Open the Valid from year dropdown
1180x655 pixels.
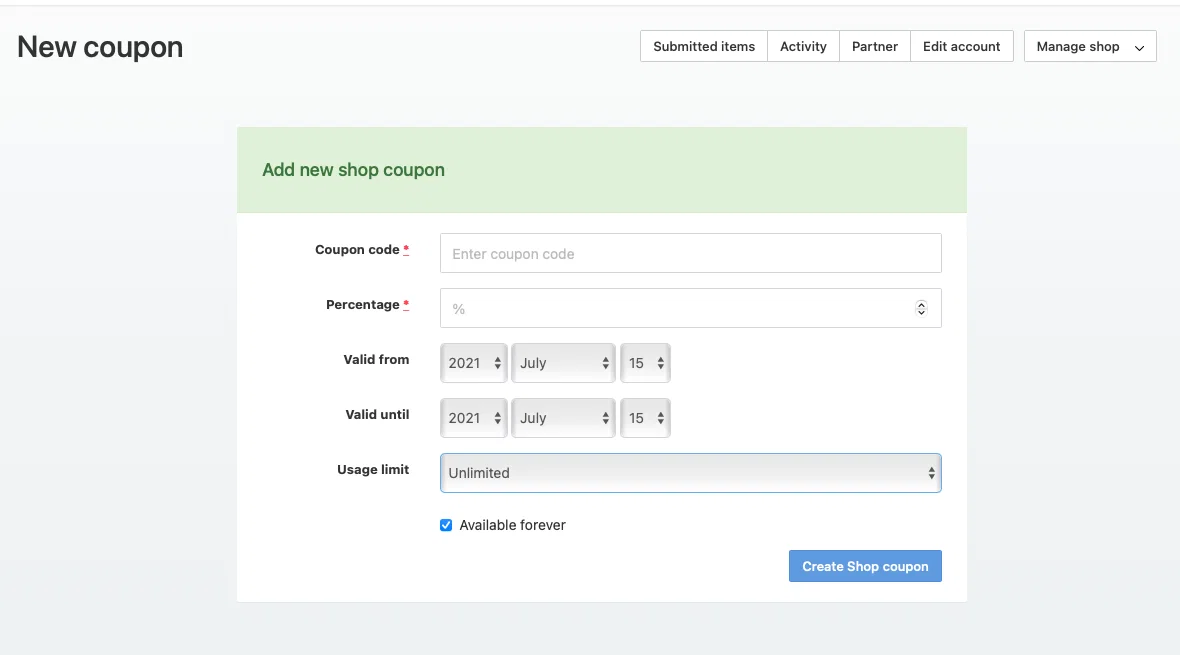click(x=473, y=363)
